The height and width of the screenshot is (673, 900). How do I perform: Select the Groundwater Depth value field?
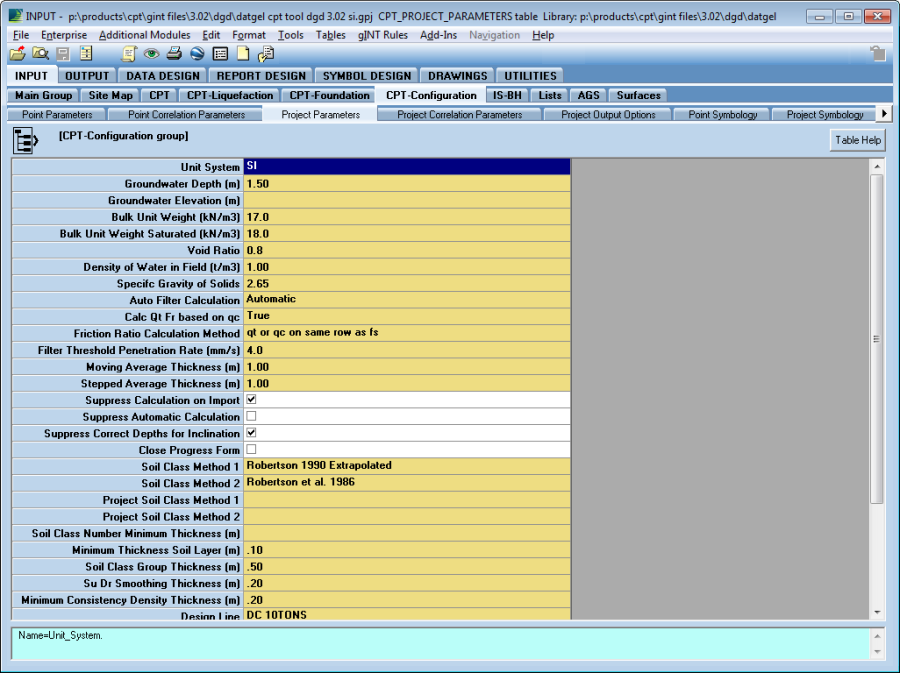406,184
